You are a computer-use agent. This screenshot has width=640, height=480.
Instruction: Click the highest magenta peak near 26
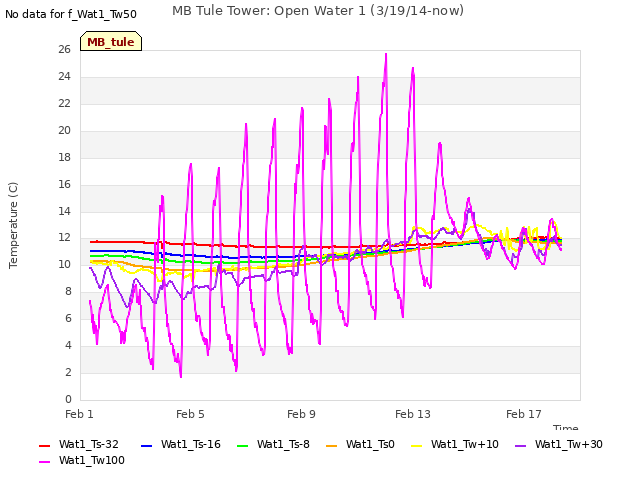pos(386,54)
